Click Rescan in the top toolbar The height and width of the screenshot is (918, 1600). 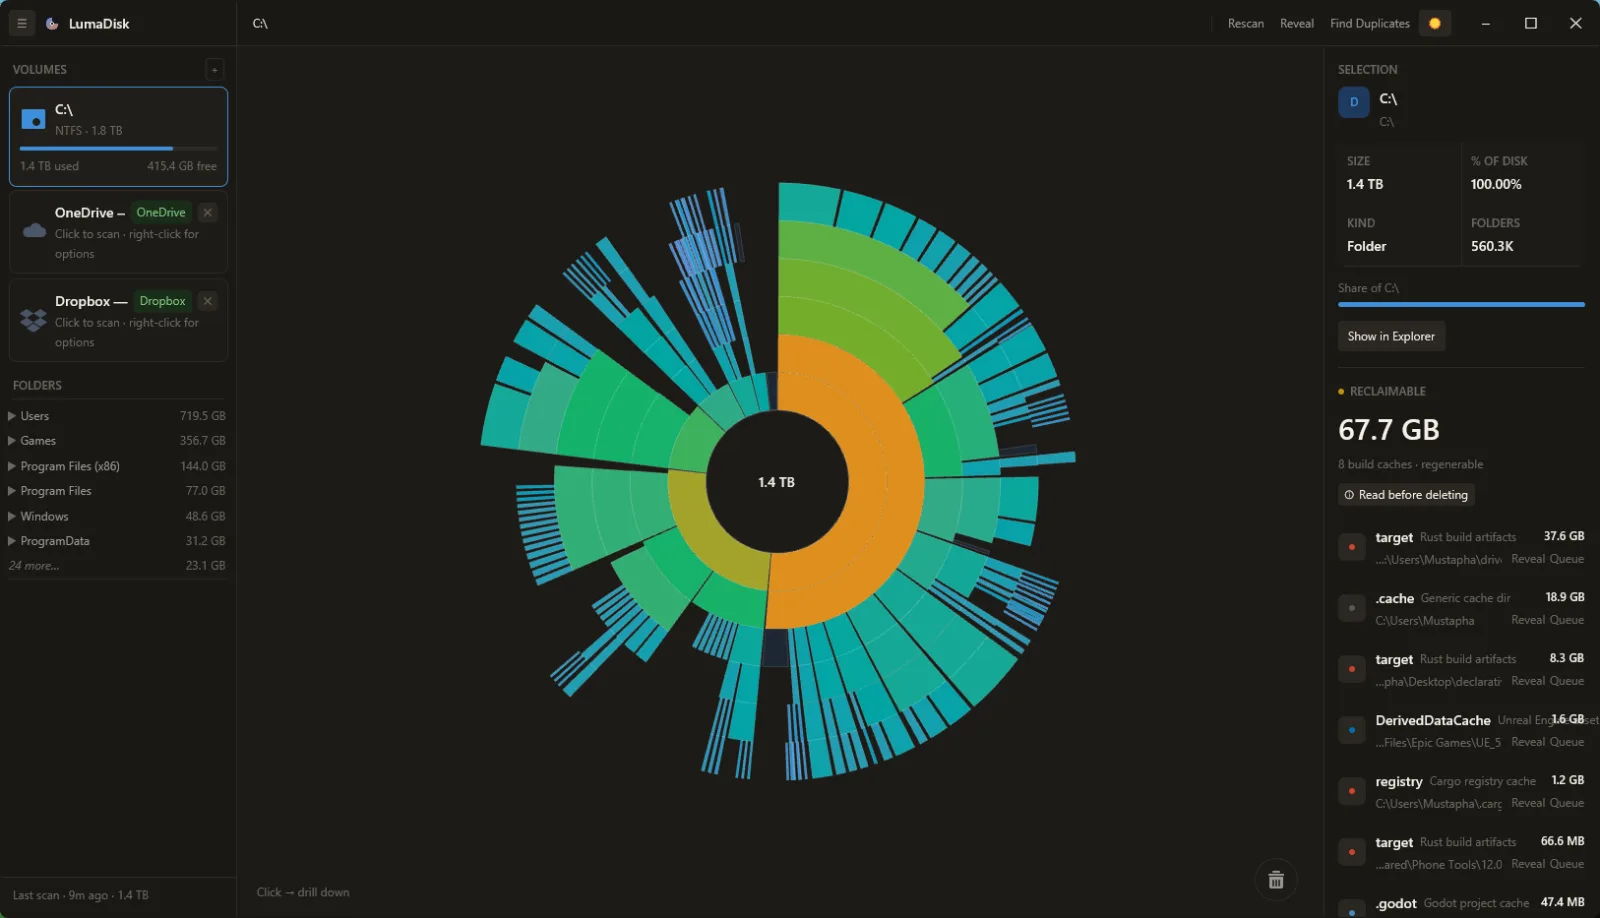click(x=1246, y=23)
